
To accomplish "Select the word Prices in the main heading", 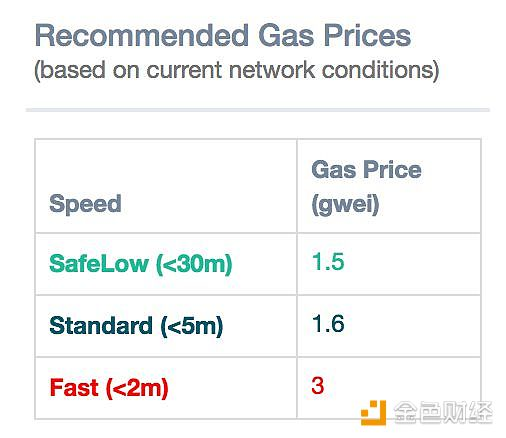I will (x=368, y=35).
